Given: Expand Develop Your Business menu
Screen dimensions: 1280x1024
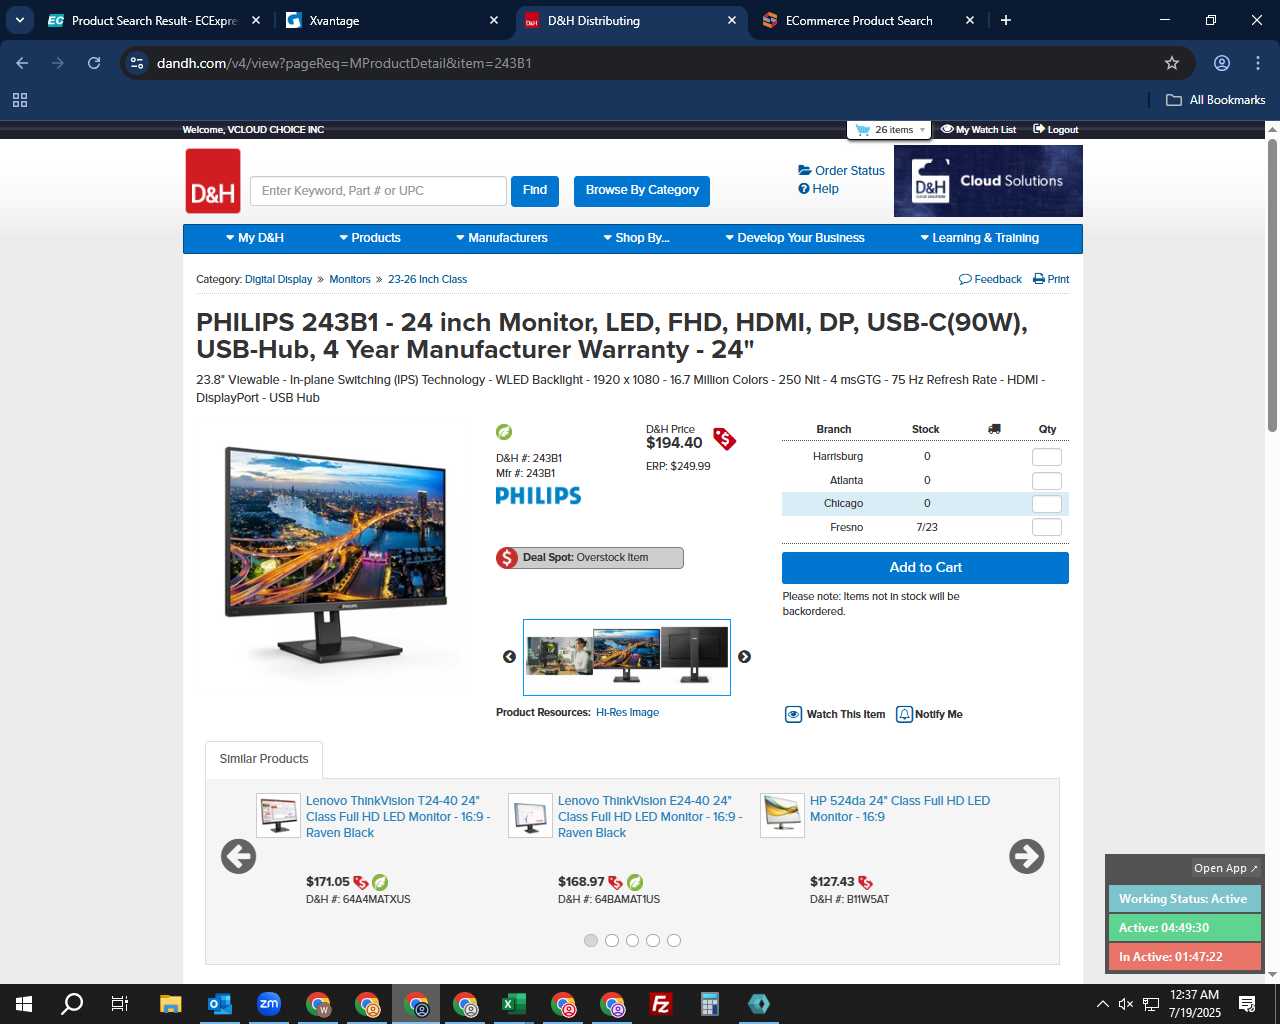Looking at the screenshot, I should tap(795, 238).
